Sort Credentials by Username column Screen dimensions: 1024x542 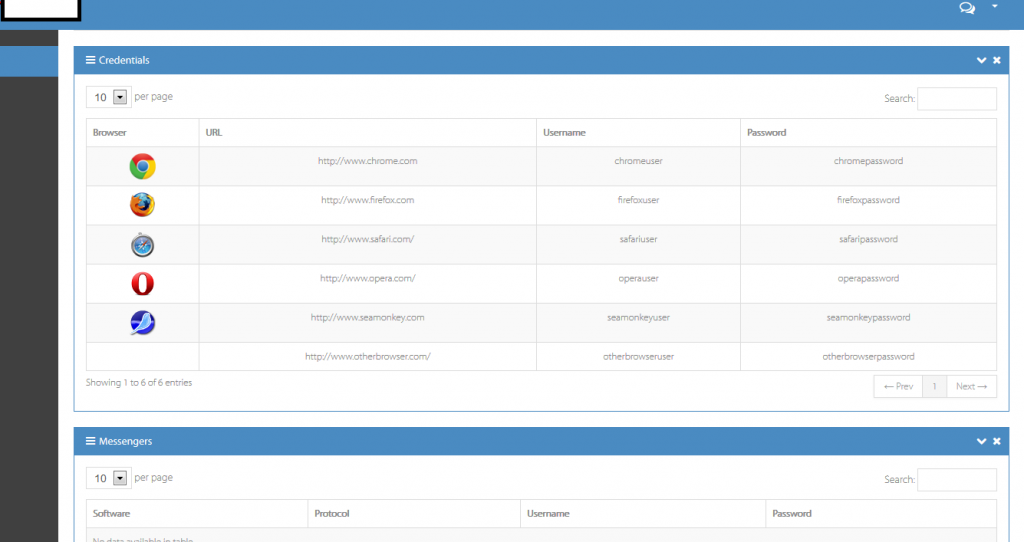tap(638, 133)
